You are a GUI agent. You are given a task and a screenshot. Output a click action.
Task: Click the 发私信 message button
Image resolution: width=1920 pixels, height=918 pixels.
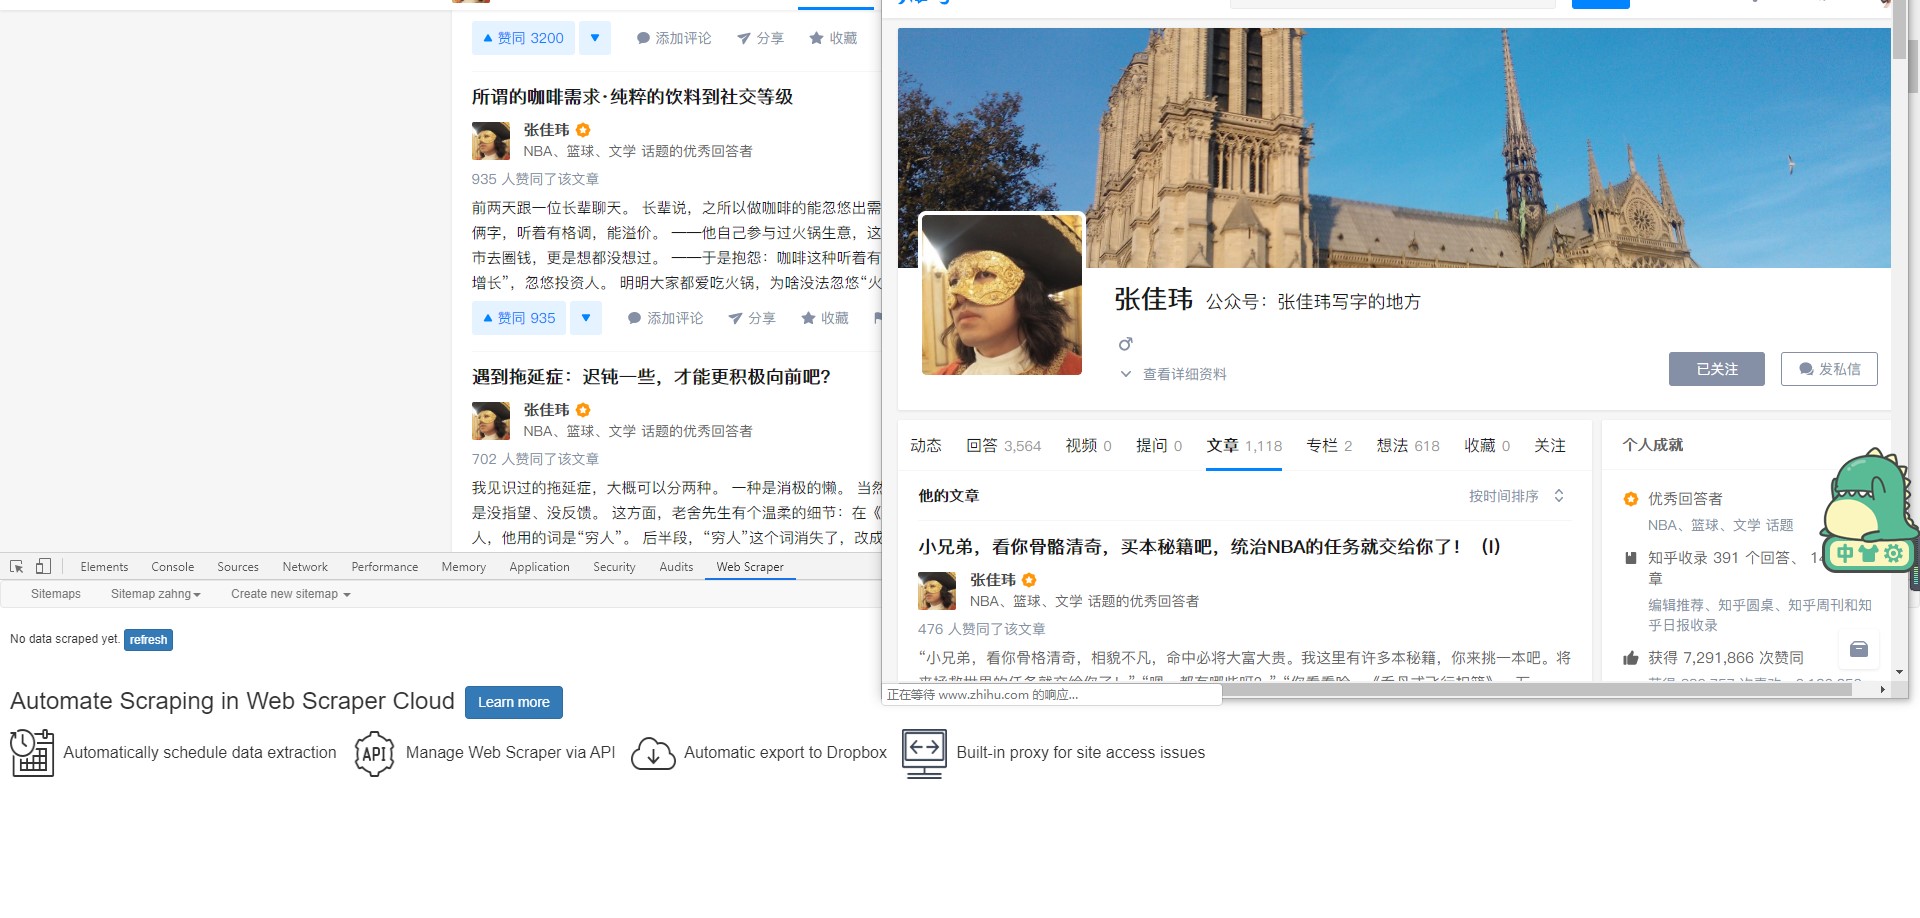(1829, 369)
